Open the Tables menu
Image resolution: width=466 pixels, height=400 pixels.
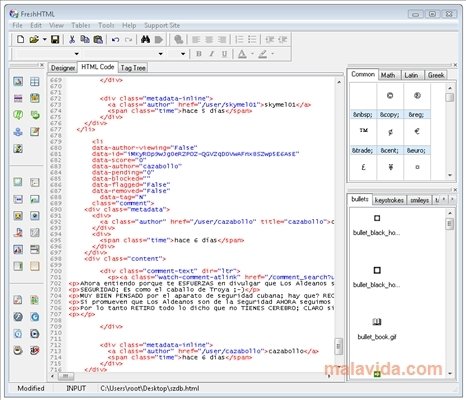tap(81, 25)
